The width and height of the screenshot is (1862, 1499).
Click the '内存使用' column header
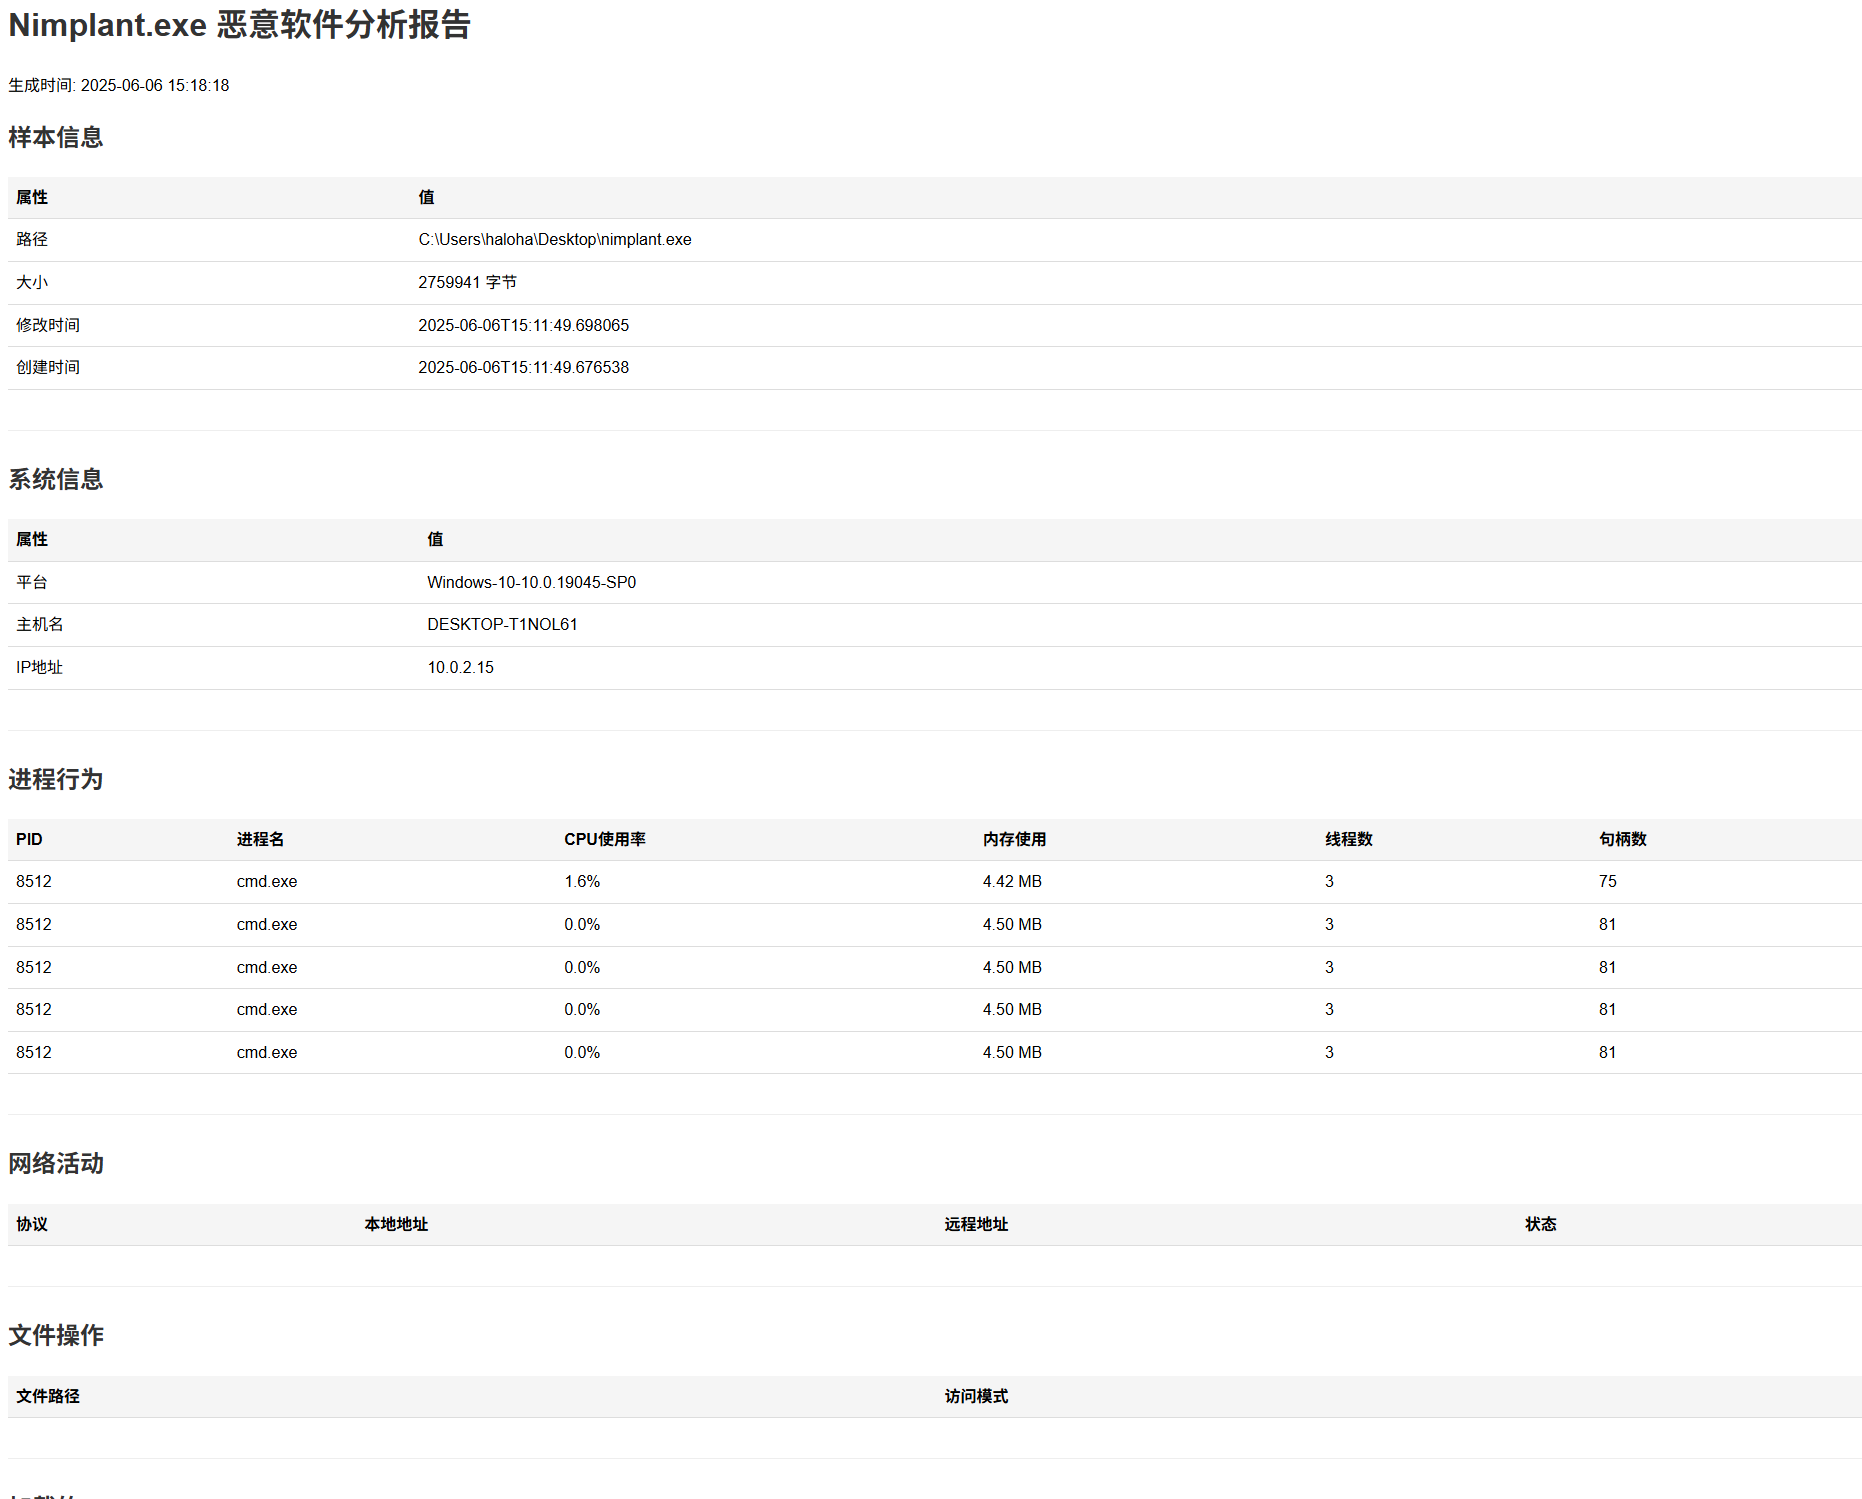[x=1014, y=840]
